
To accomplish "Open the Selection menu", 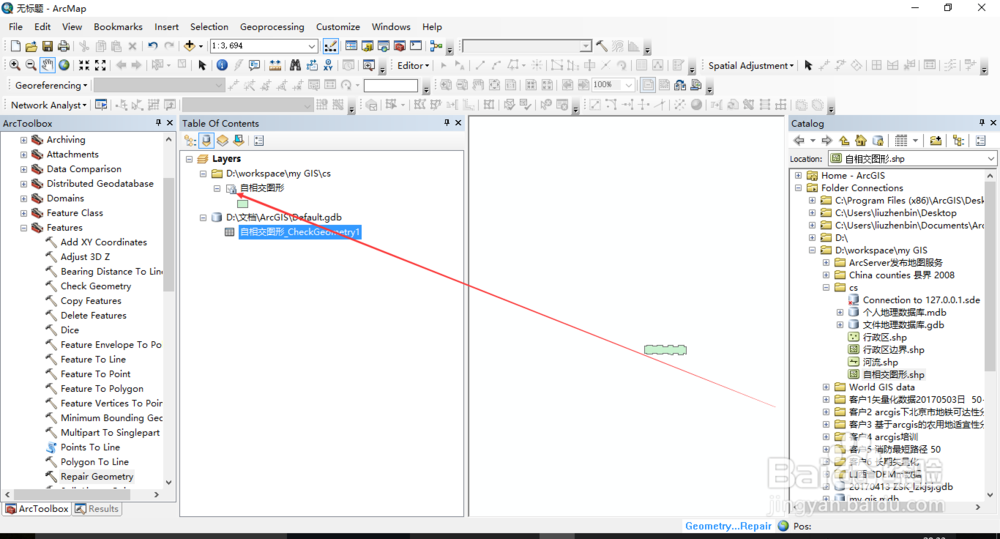I will 209,27.
